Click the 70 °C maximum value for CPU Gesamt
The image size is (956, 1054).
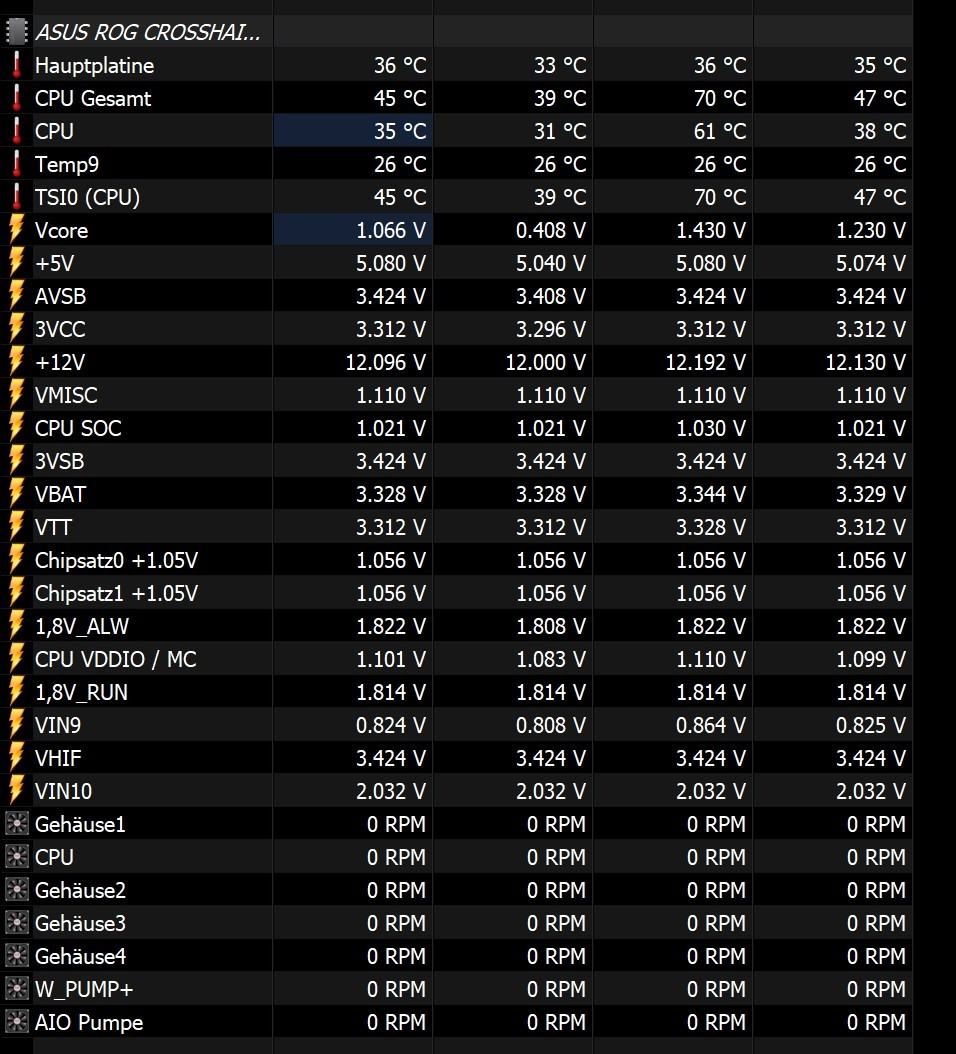(x=720, y=98)
